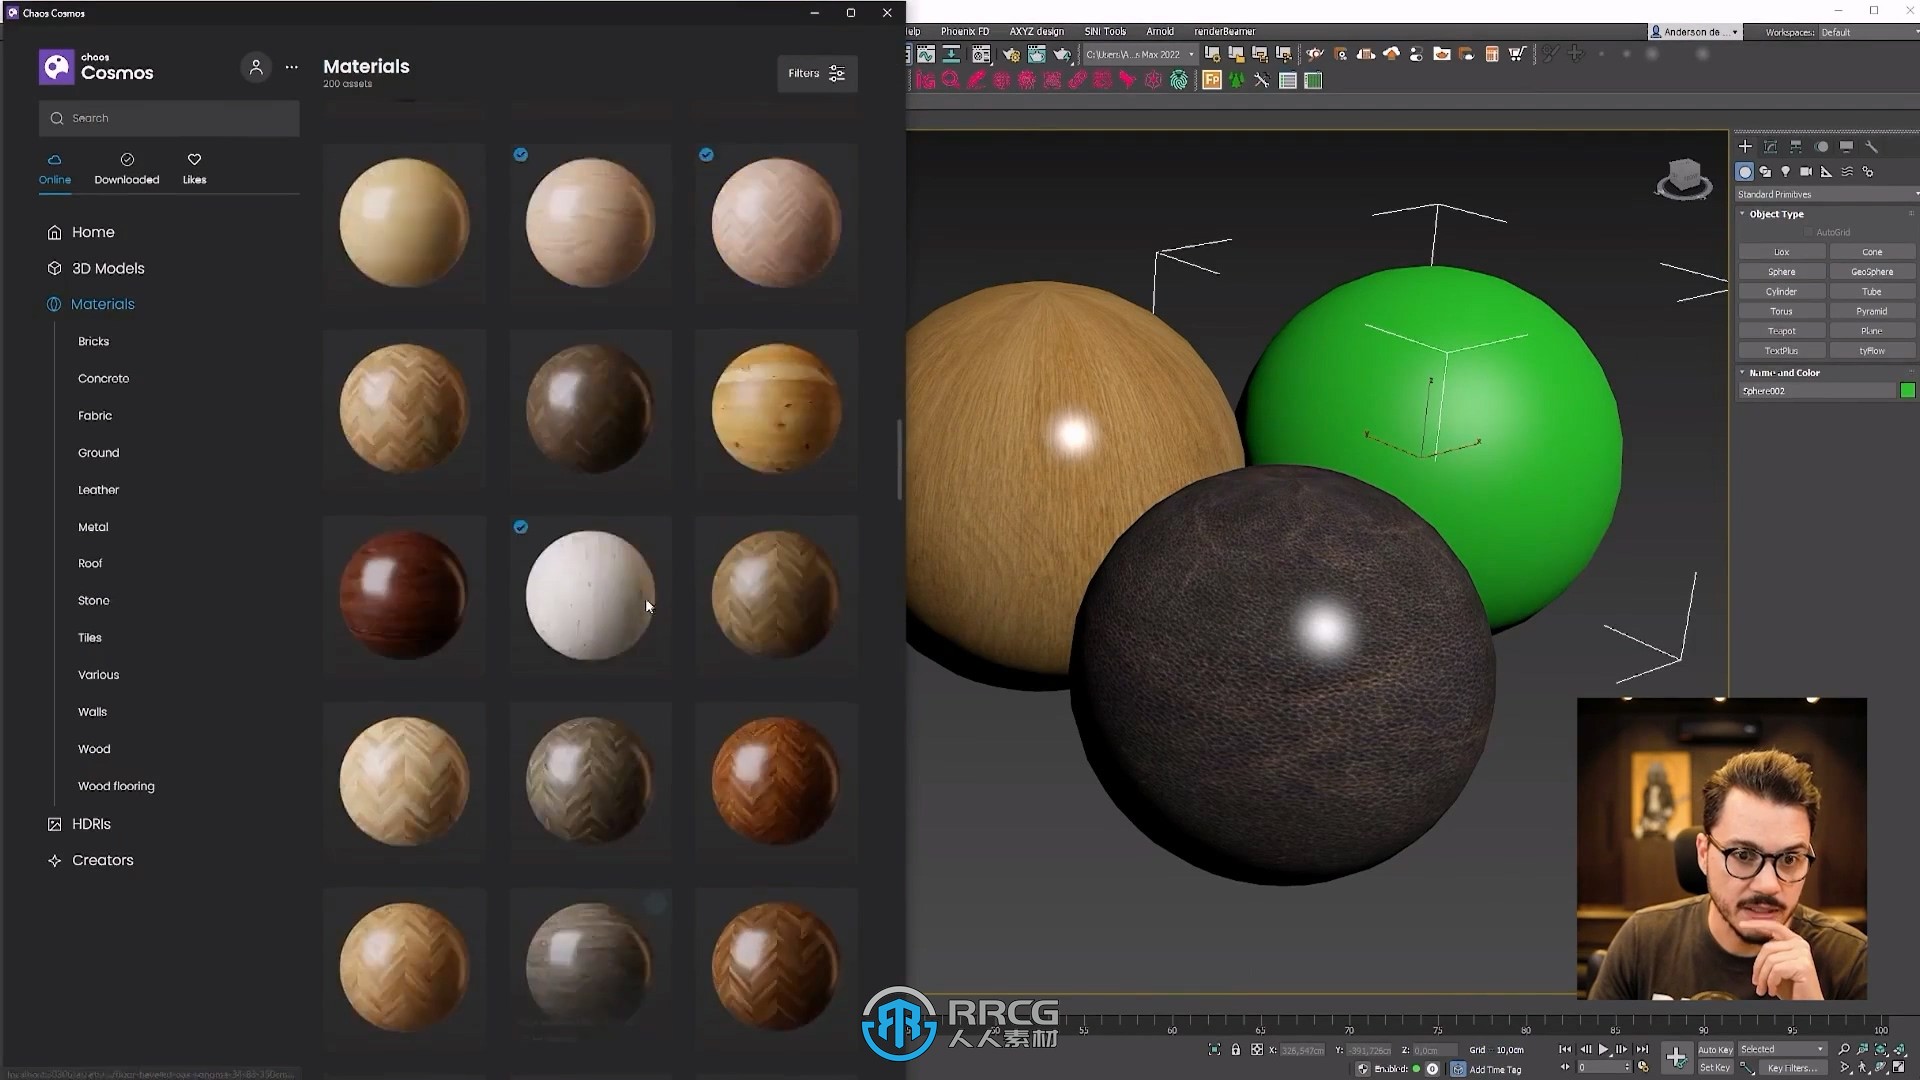Select the dark red polished wood material thumbnail
1920x1080 pixels.
[x=404, y=595]
